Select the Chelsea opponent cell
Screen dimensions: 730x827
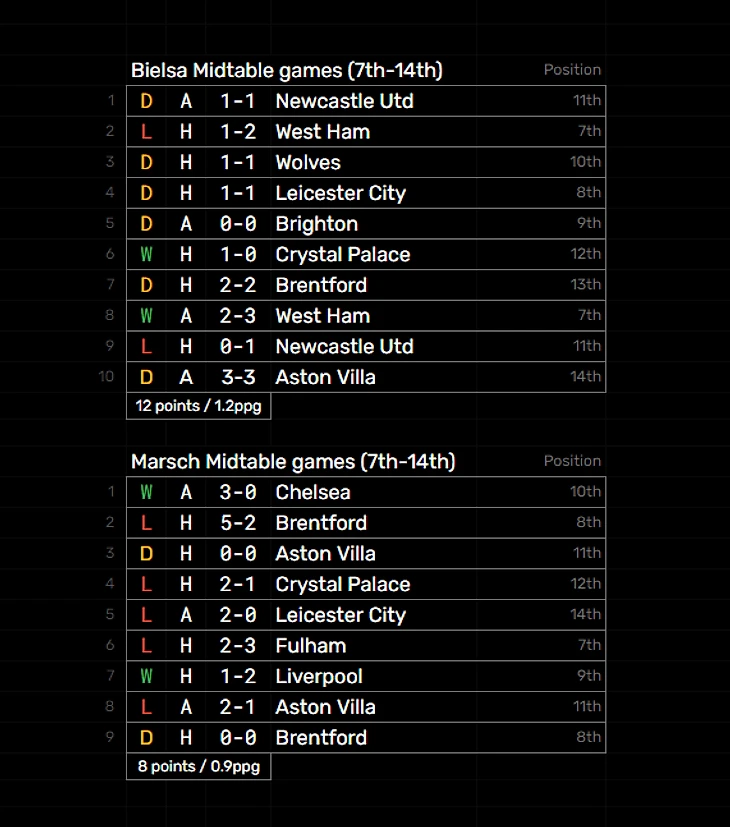(x=312, y=492)
